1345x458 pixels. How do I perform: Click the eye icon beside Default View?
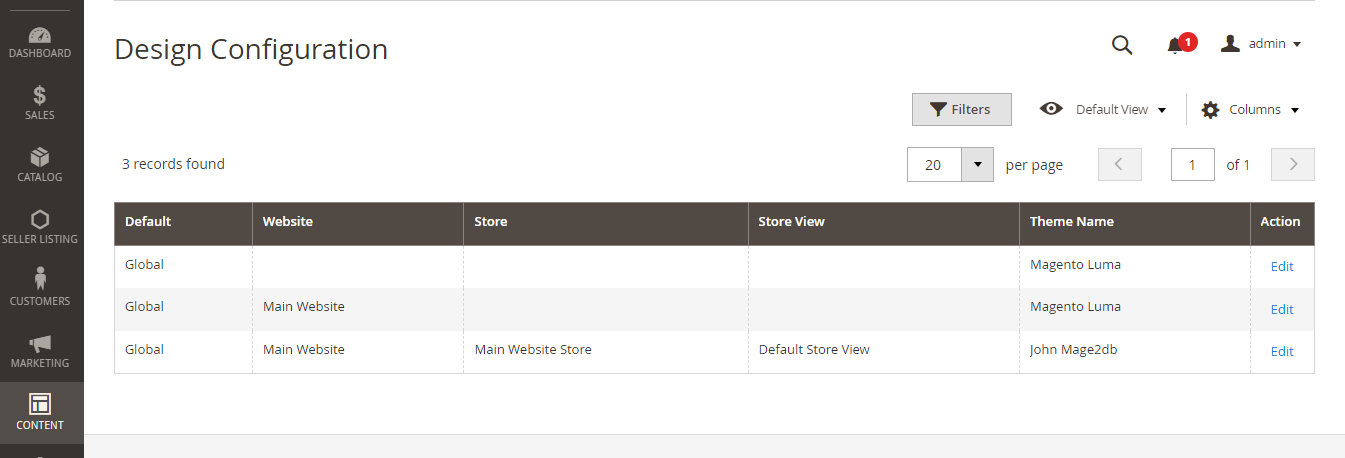pos(1051,109)
